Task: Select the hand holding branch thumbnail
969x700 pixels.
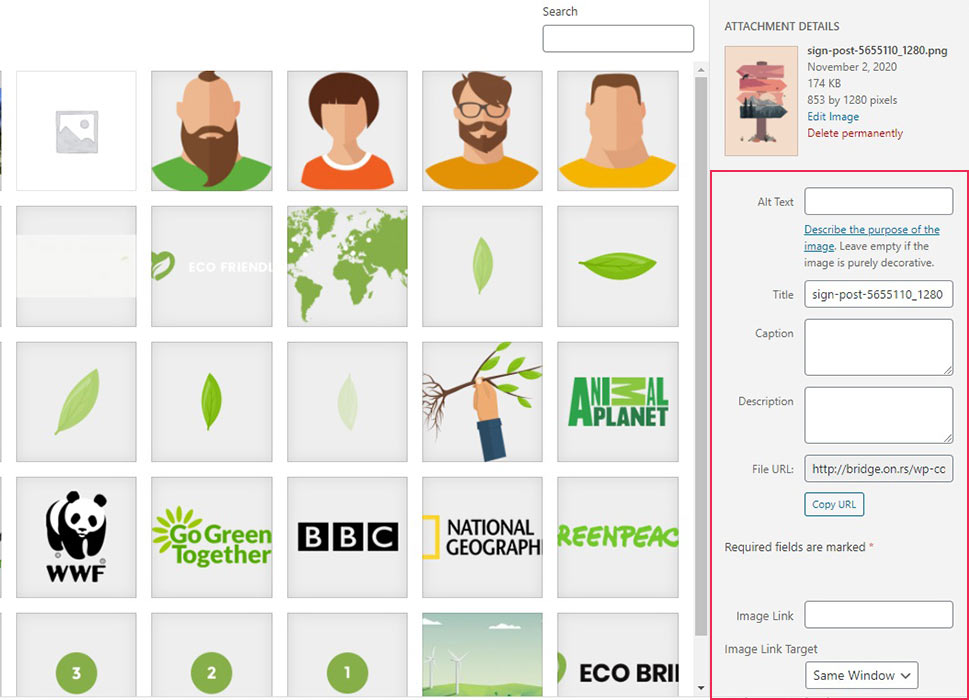Action: tap(482, 402)
